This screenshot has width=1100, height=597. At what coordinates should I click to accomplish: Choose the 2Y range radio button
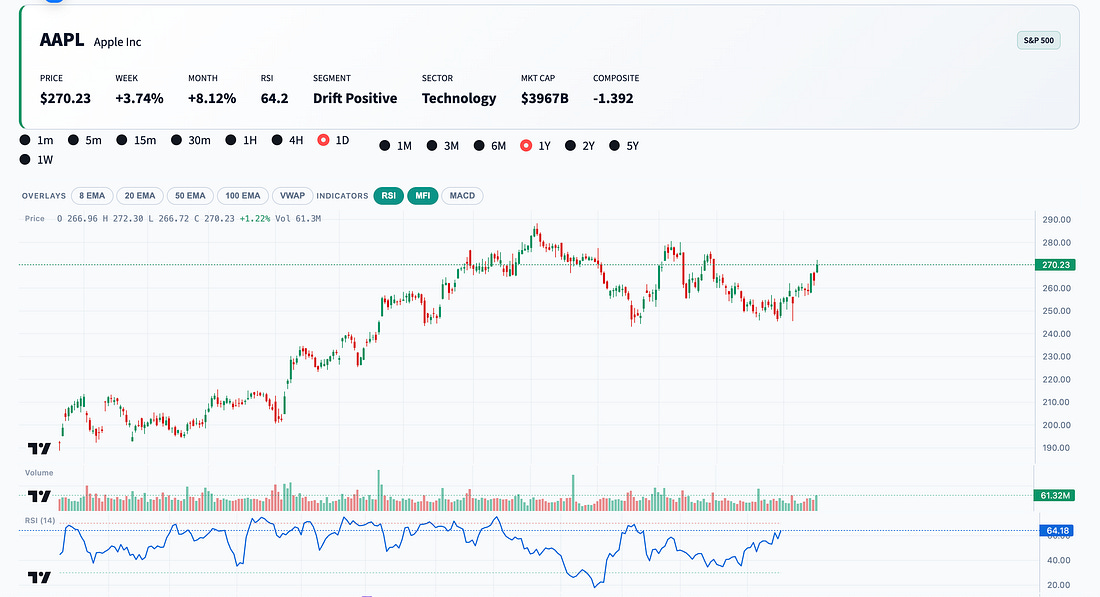click(570, 146)
